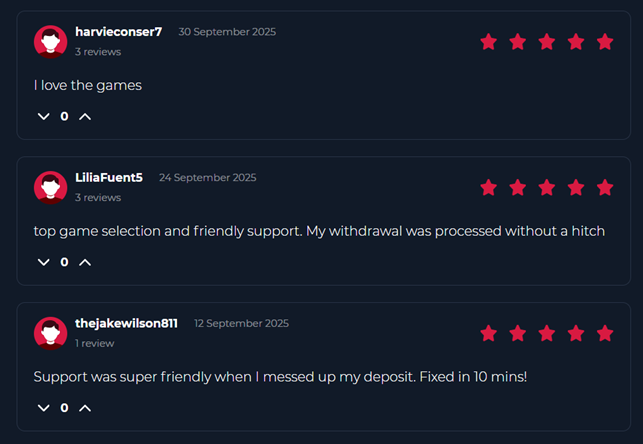The width and height of the screenshot is (643, 444).
Task: Click thejakewilson811's profile avatar
Action: pos(50,333)
